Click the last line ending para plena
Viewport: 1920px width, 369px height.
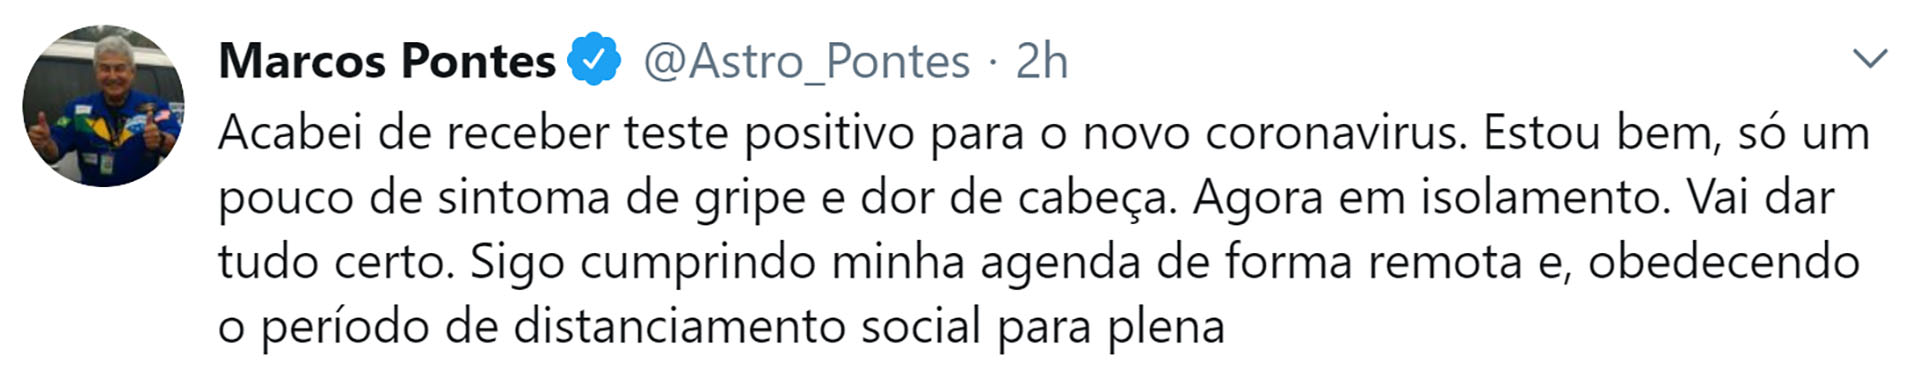[x=722, y=327]
